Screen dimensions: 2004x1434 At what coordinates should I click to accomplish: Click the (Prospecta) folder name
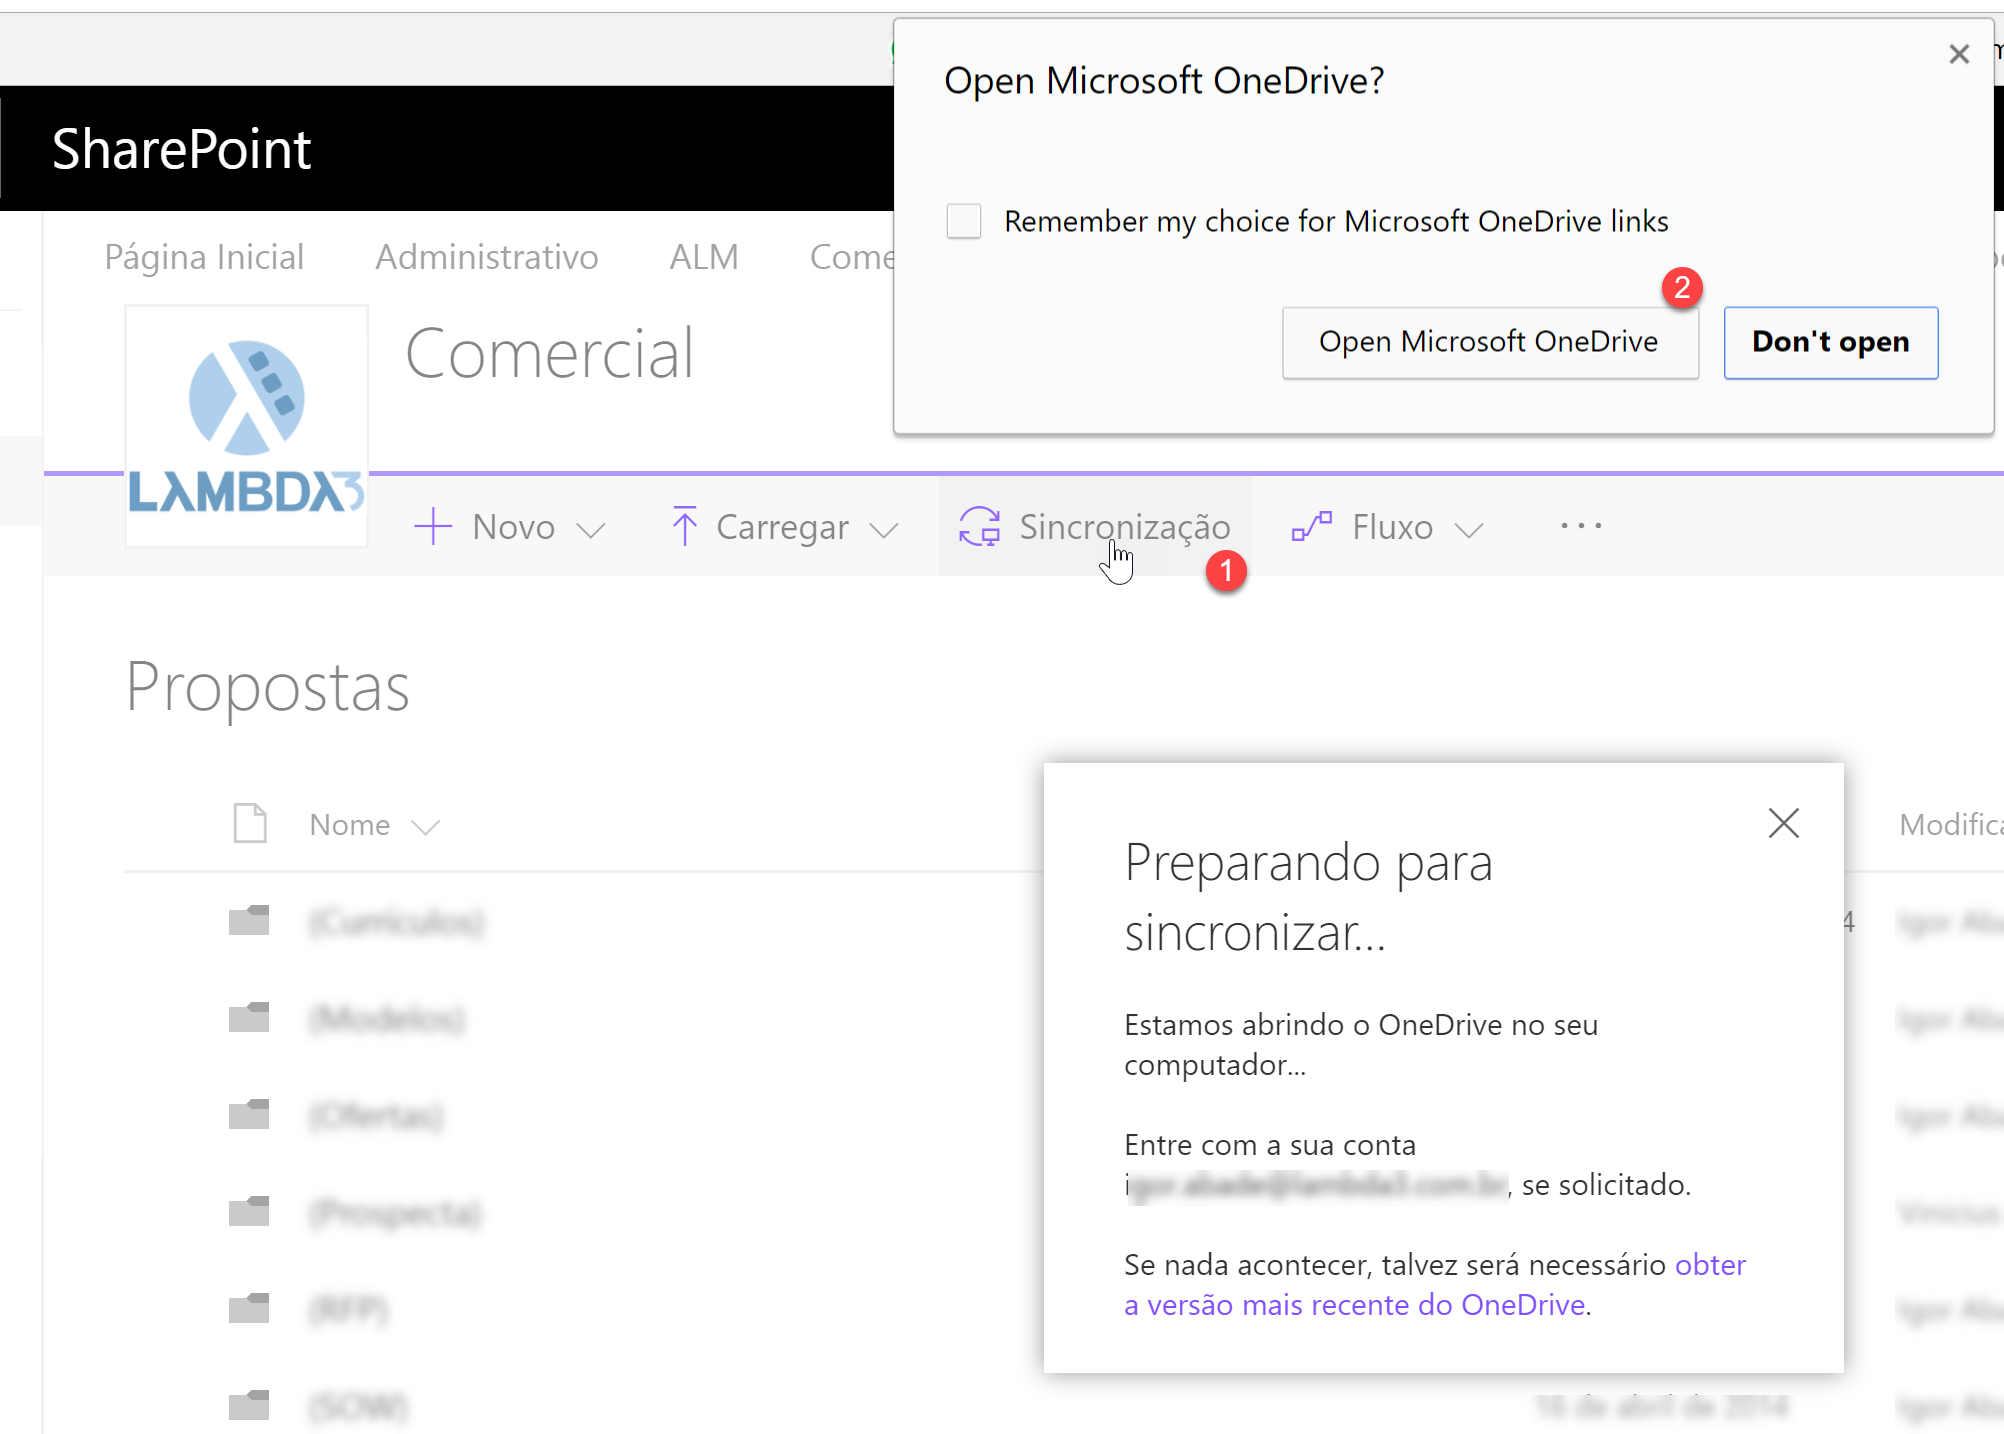click(395, 1212)
